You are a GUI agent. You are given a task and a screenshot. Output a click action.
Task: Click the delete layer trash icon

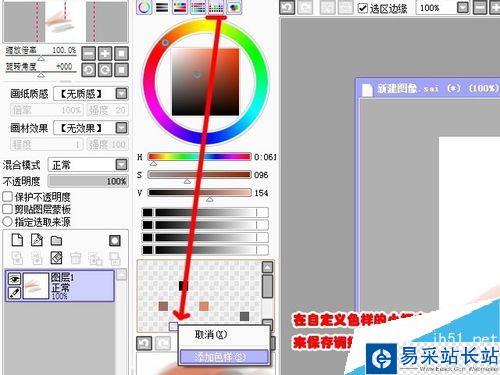76,258
